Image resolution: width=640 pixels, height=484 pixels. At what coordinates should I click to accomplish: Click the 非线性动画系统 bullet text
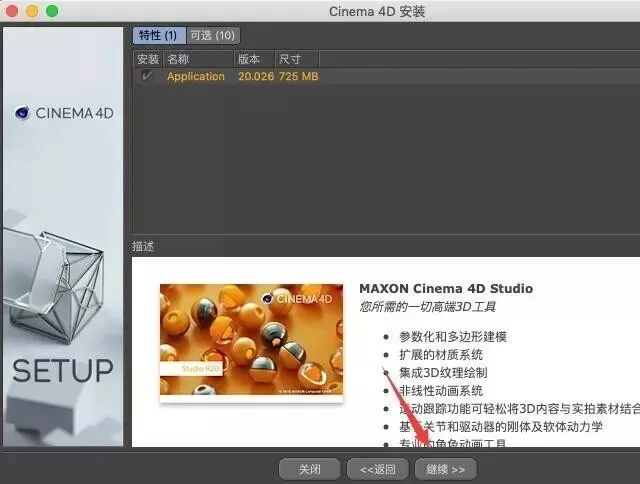point(441,391)
